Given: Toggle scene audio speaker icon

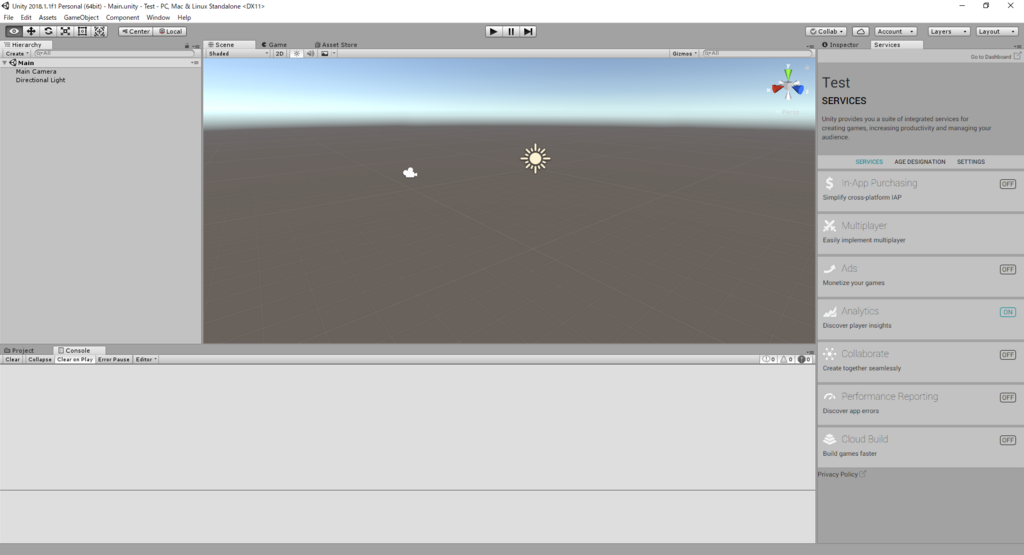Looking at the screenshot, I should pyautogui.click(x=311, y=54).
